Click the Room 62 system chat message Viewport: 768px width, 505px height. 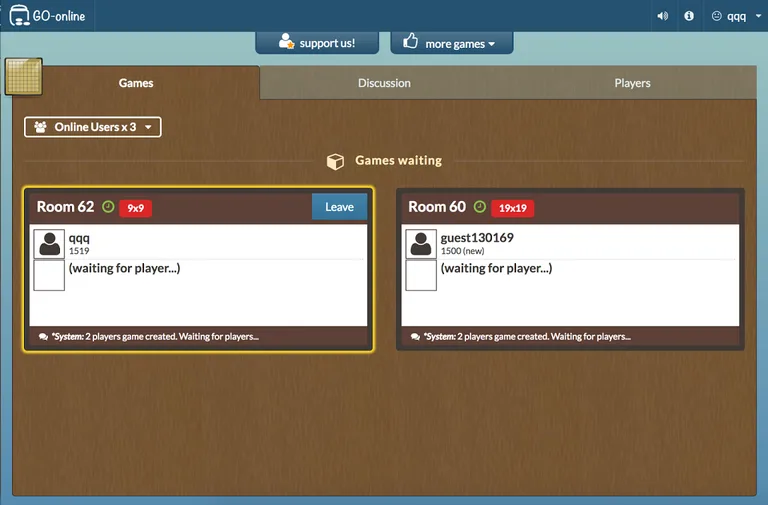(x=155, y=337)
